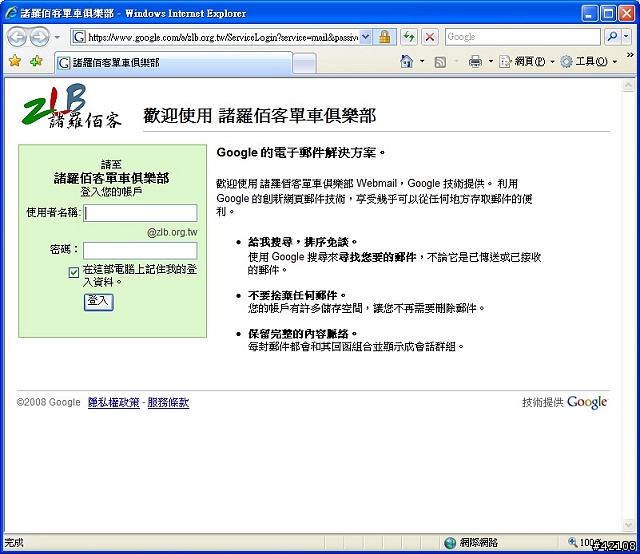The image size is (640, 554).
Task: Open search provider options dropdown arrow
Action: [x=626, y=37]
